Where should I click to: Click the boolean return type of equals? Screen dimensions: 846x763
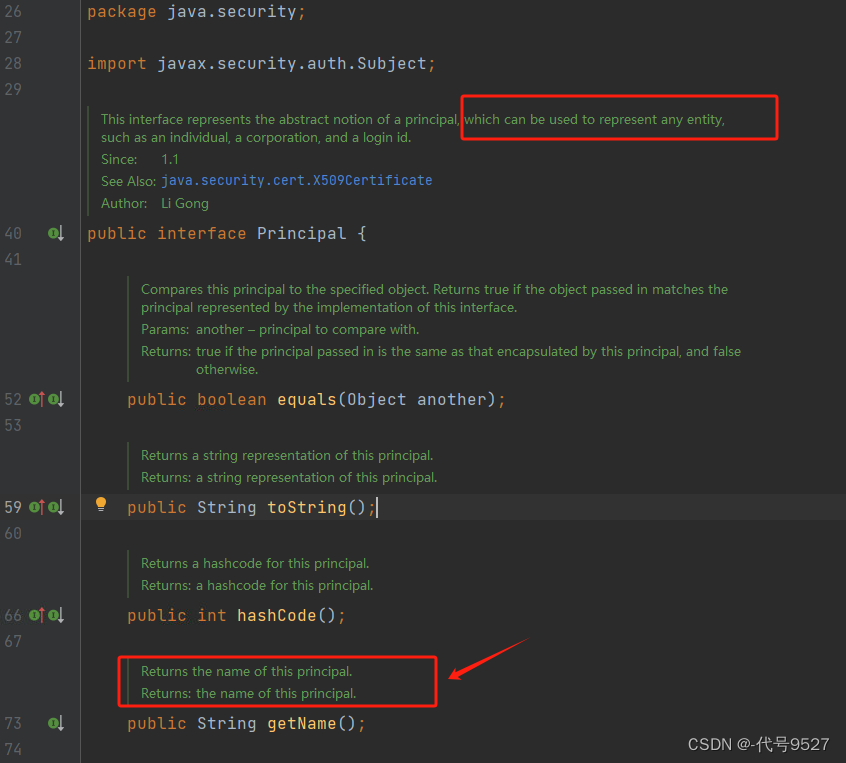(232, 399)
